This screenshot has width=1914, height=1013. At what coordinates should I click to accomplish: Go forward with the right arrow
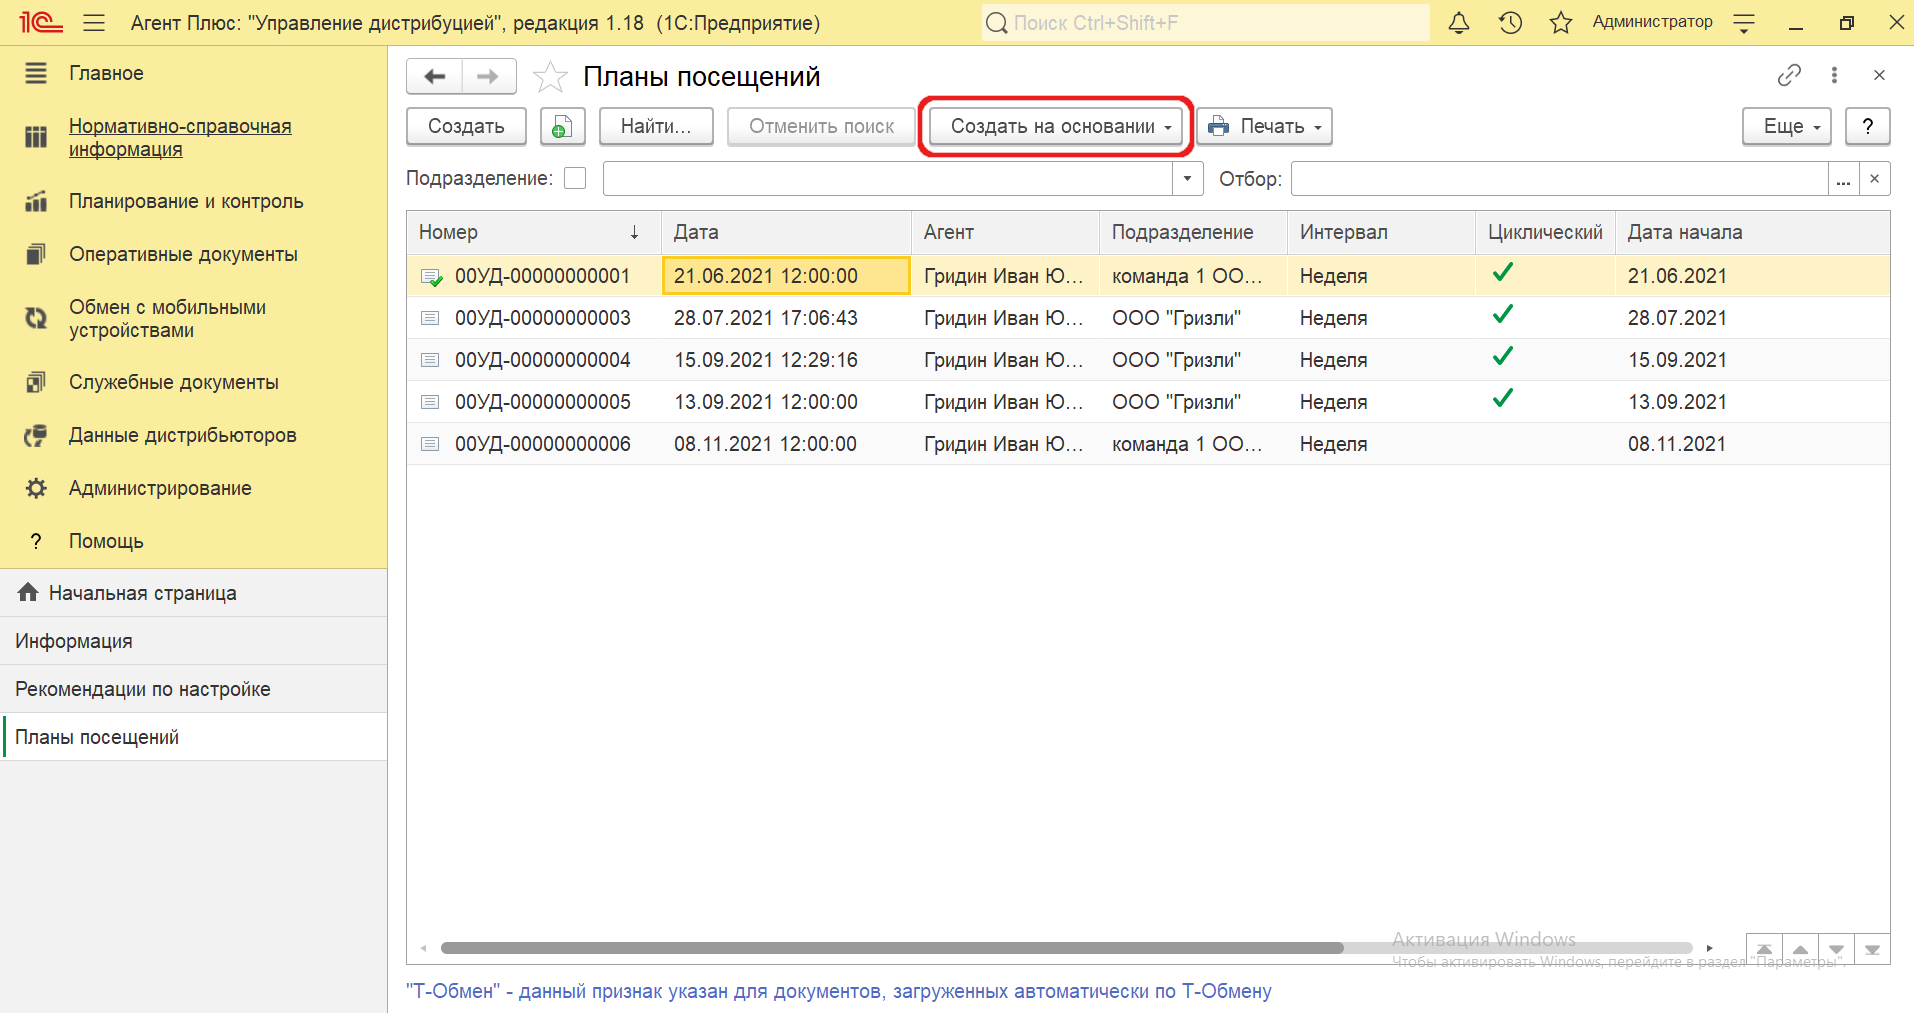pyautogui.click(x=488, y=76)
